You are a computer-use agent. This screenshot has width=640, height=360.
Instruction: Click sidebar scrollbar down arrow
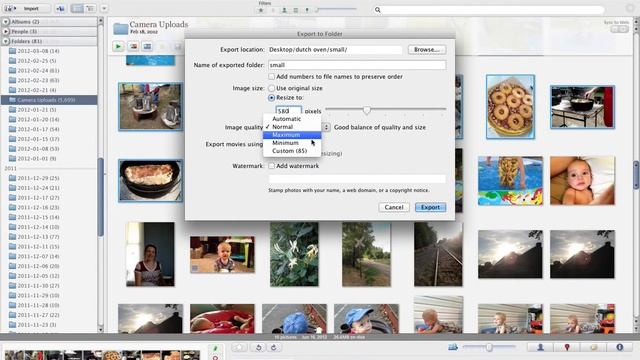(100, 329)
